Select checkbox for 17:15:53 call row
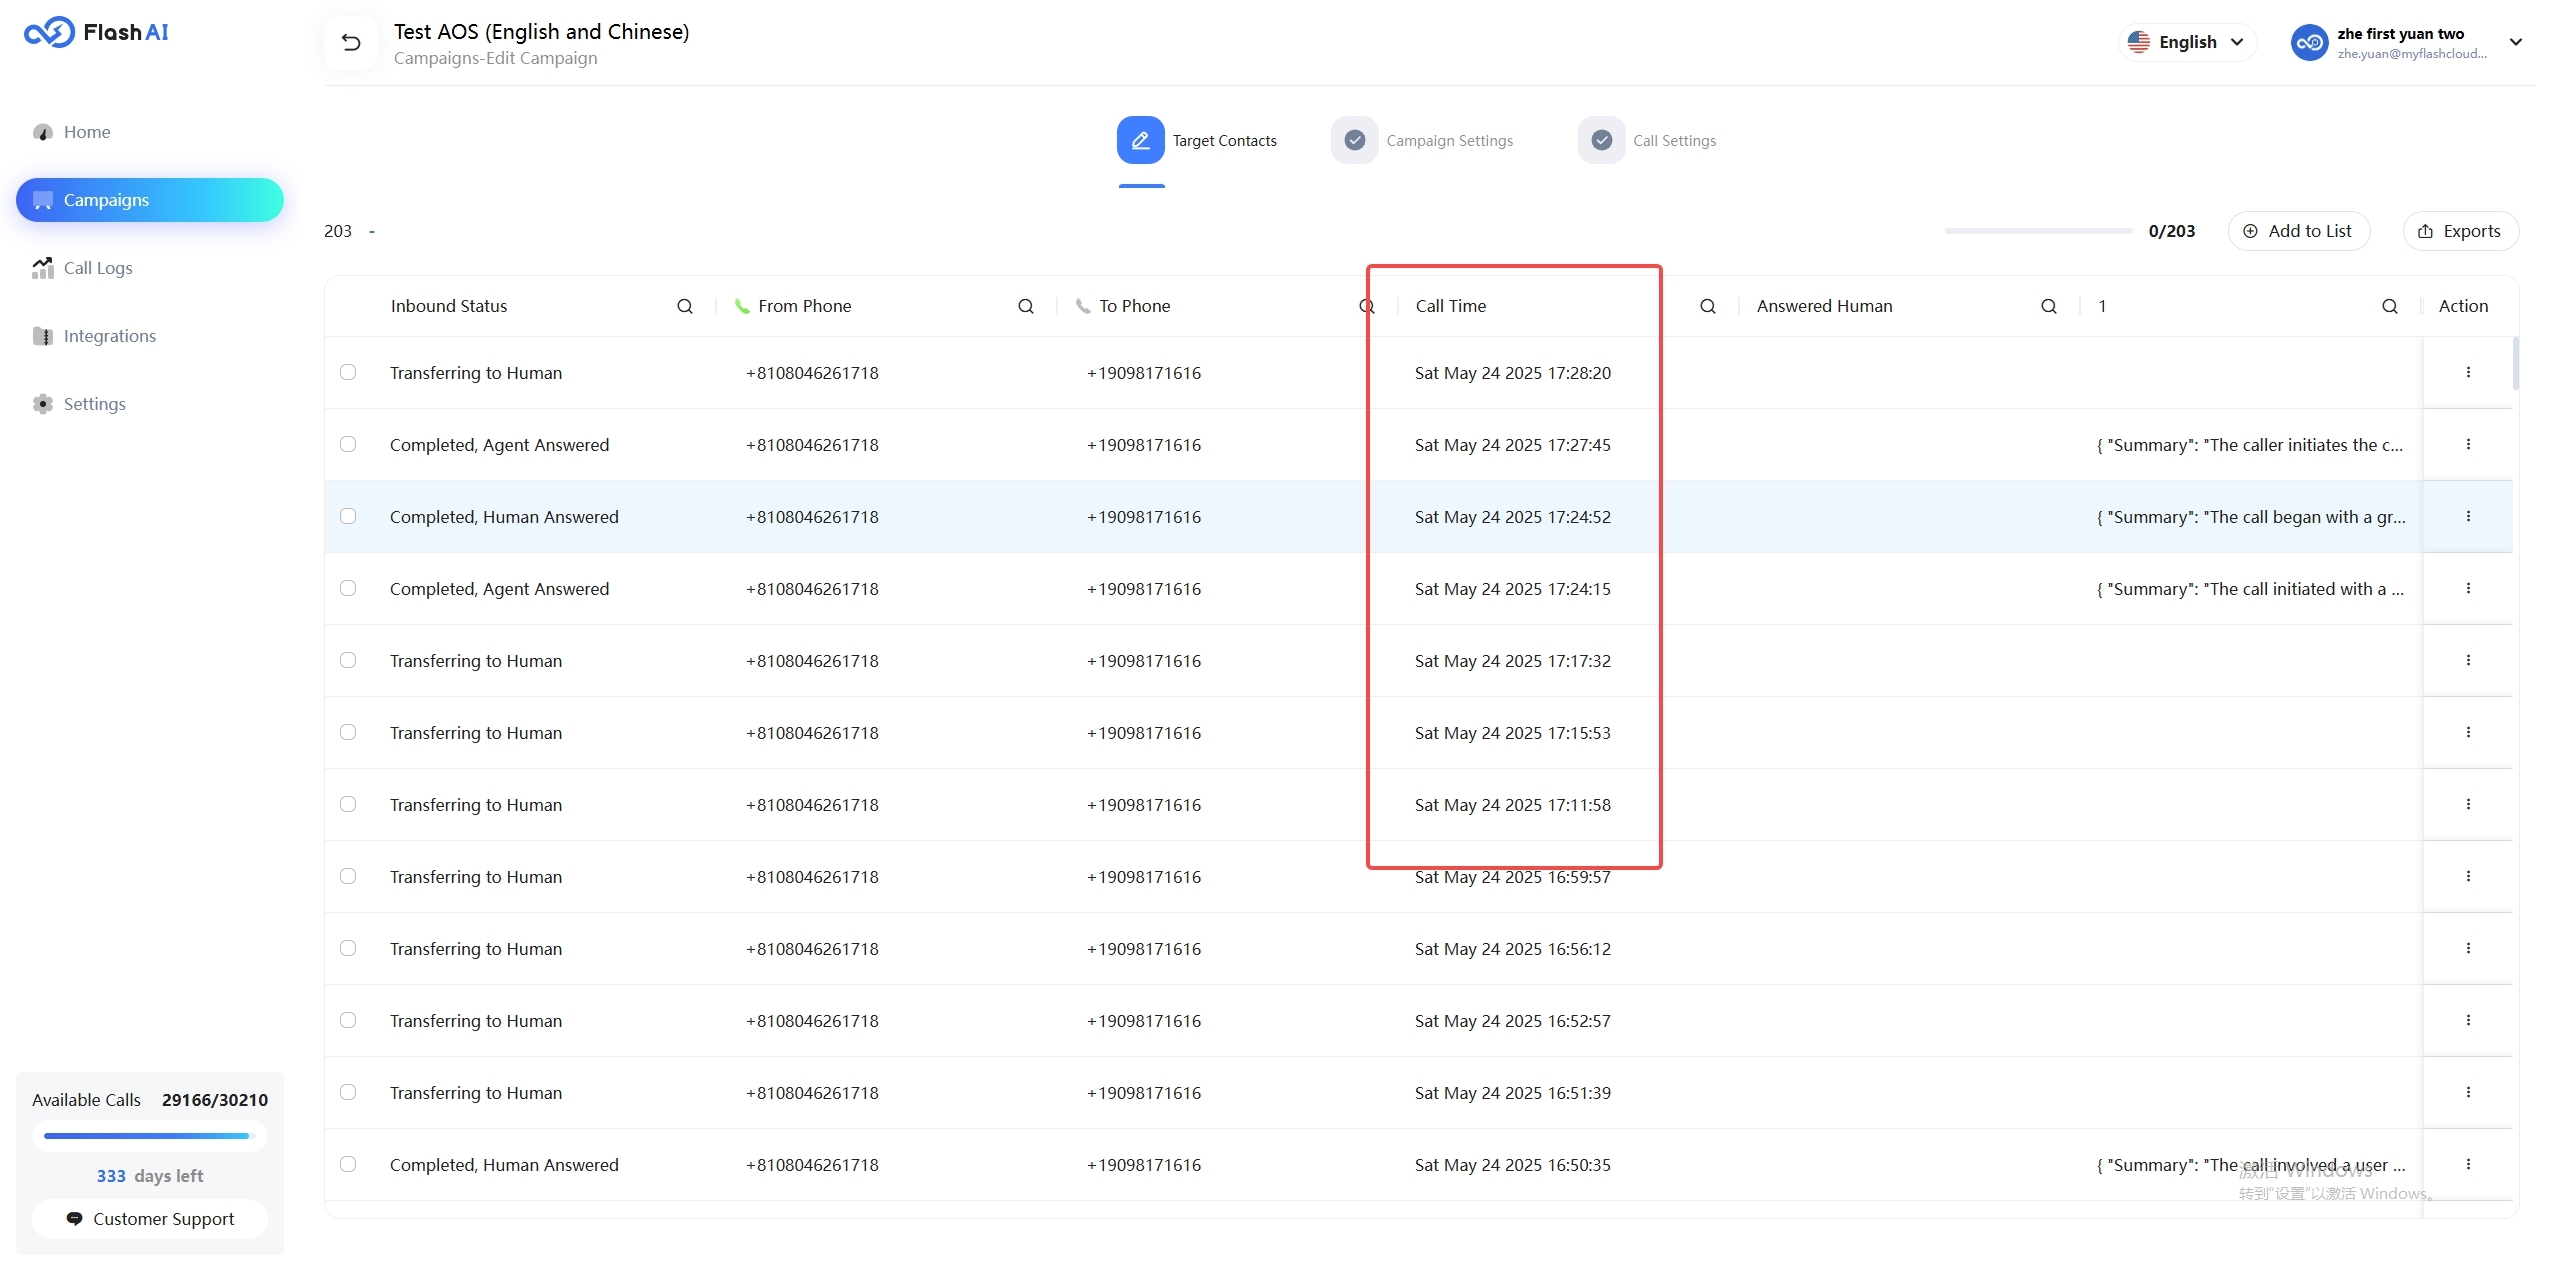 tap(348, 732)
